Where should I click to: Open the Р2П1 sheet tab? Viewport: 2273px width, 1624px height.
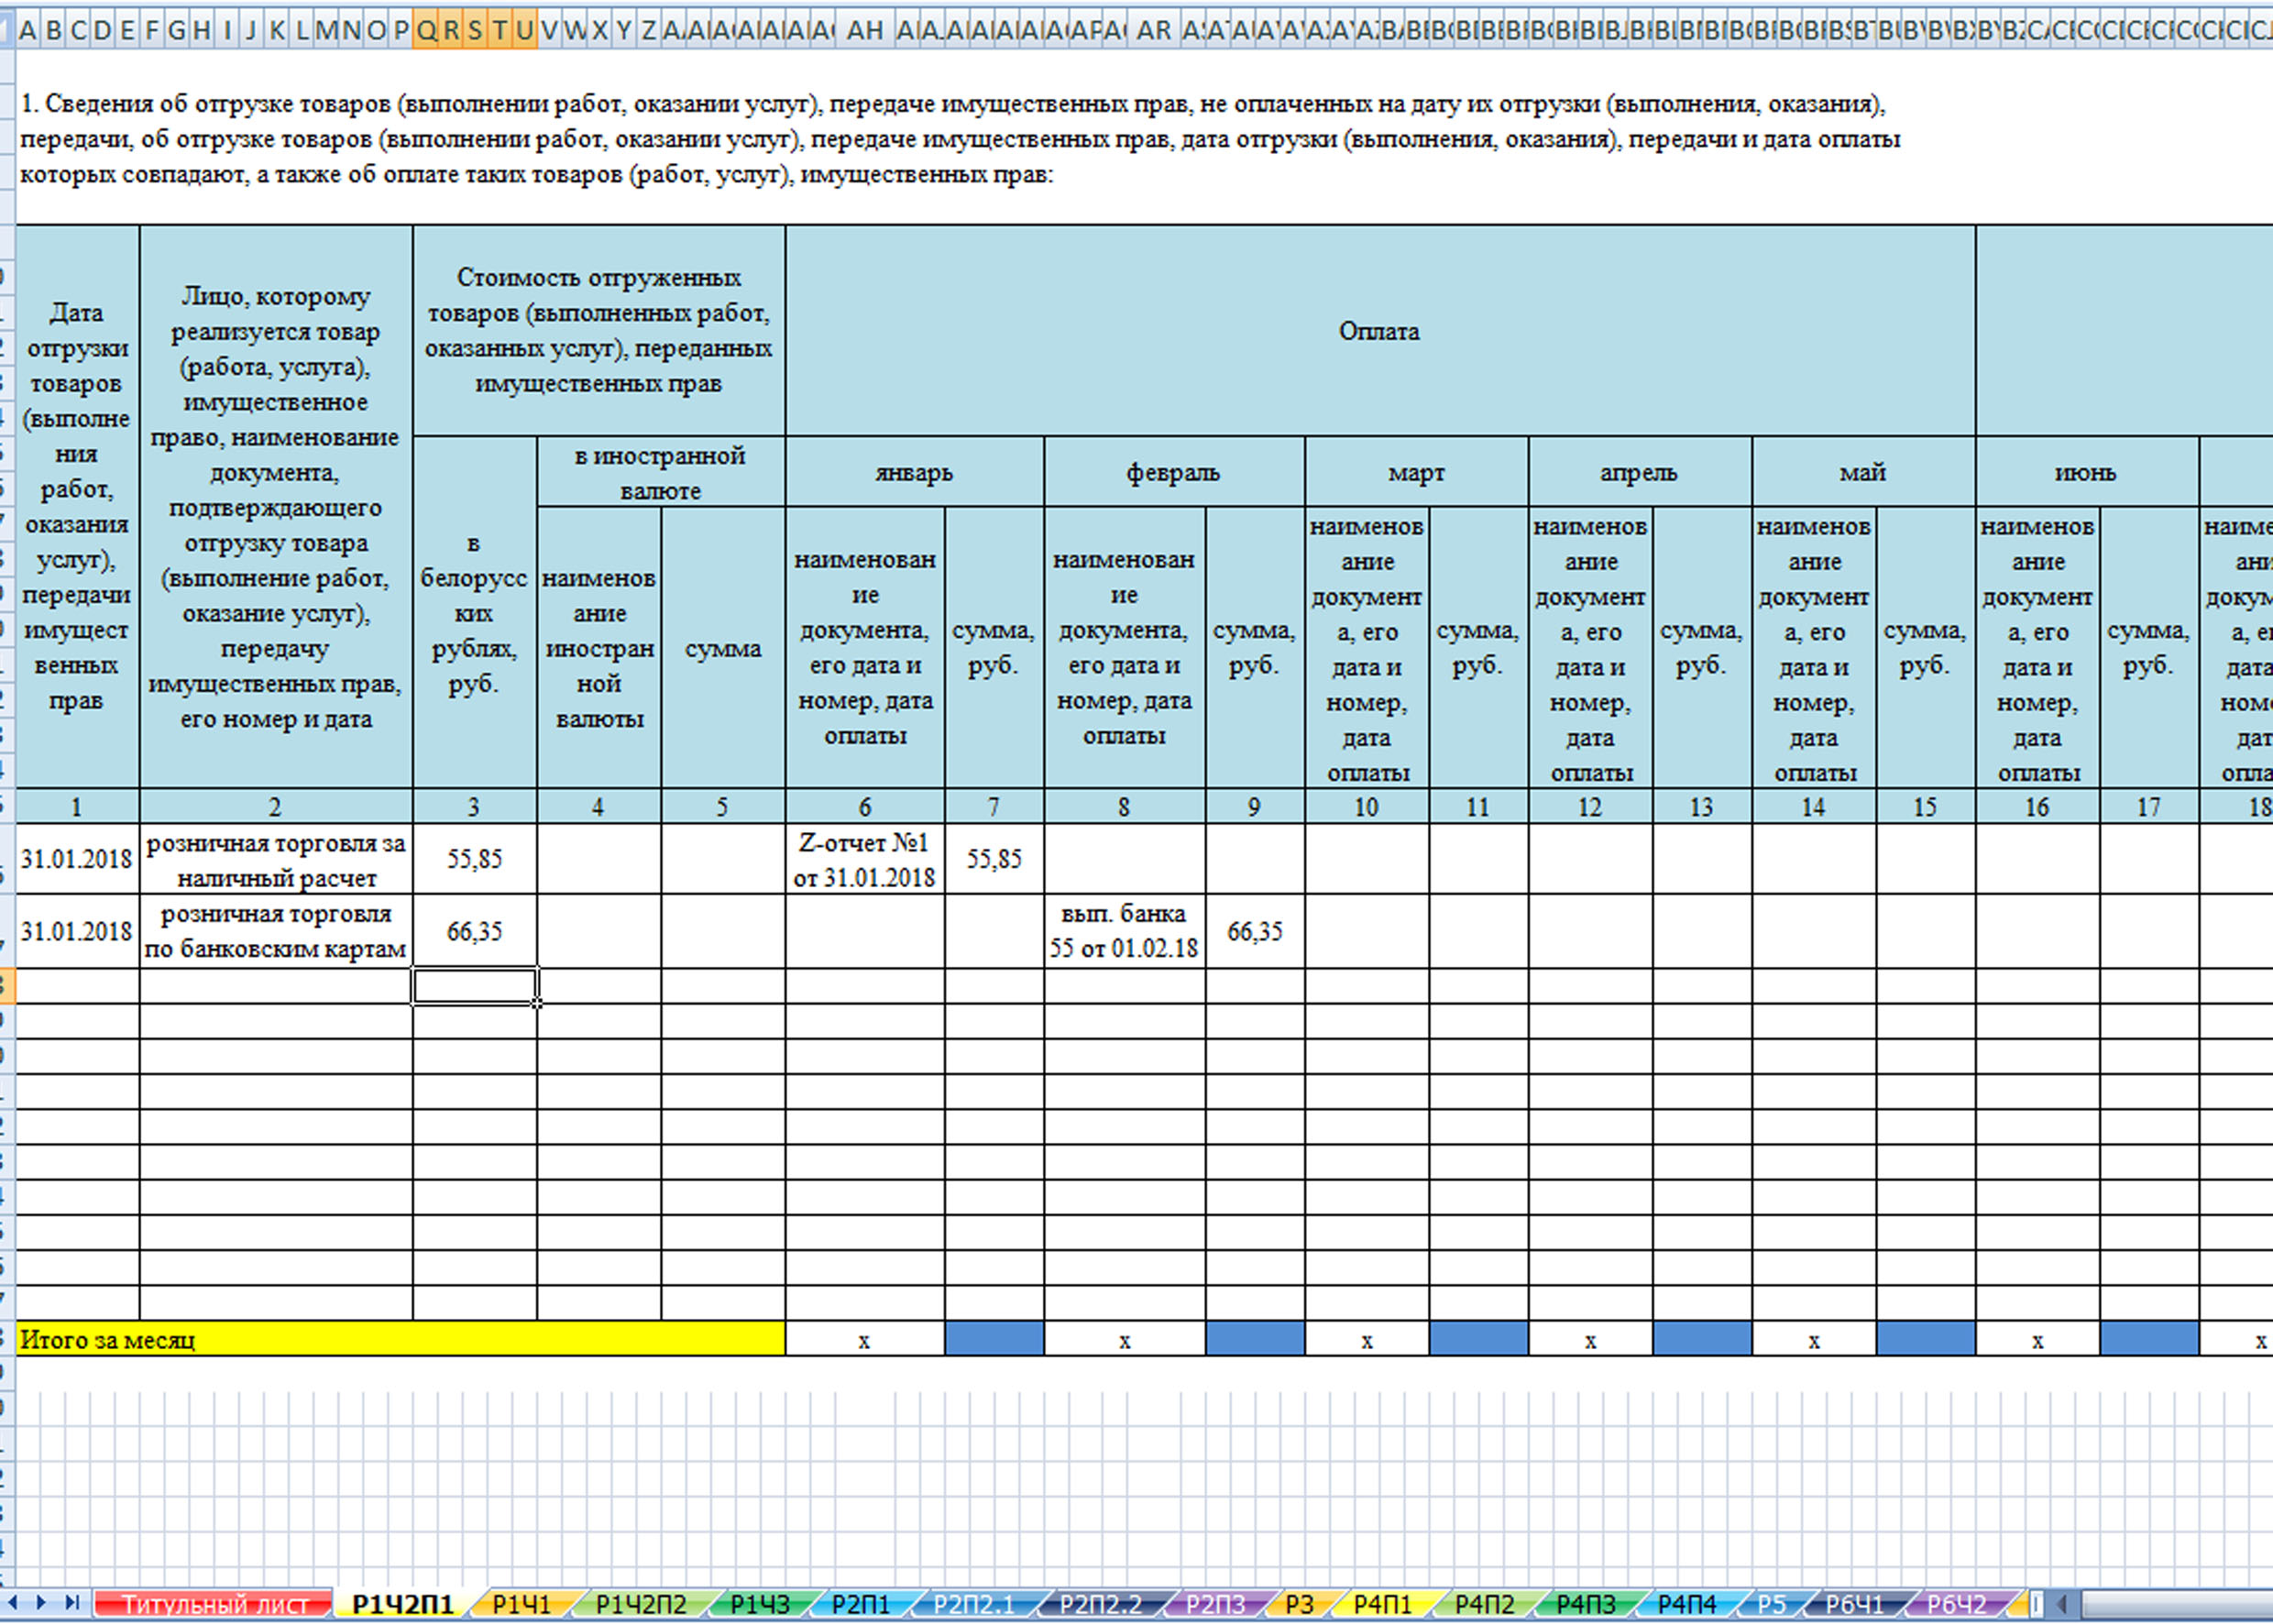860,1604
